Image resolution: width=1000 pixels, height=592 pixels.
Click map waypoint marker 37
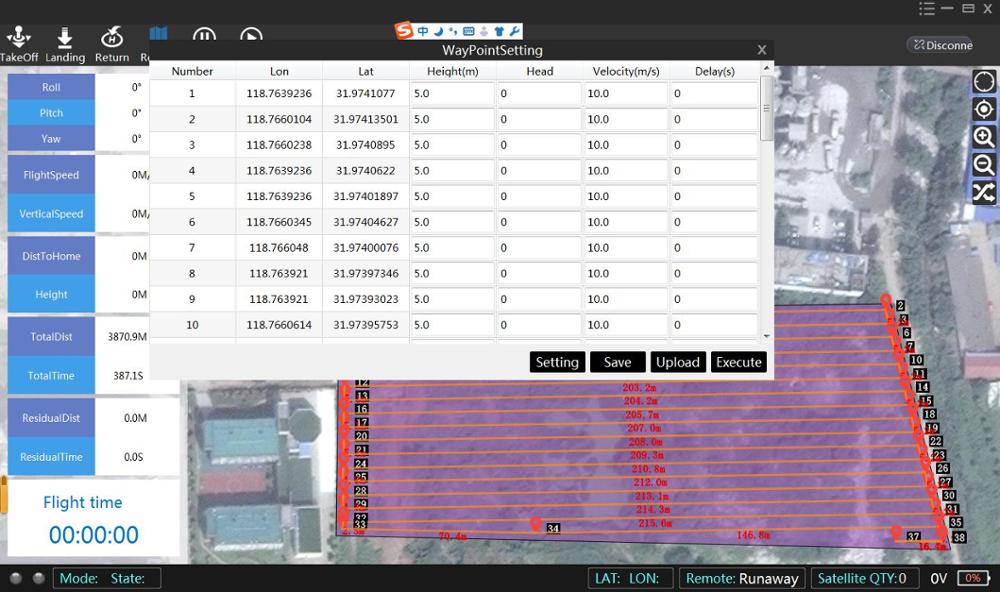pos(896,532)
